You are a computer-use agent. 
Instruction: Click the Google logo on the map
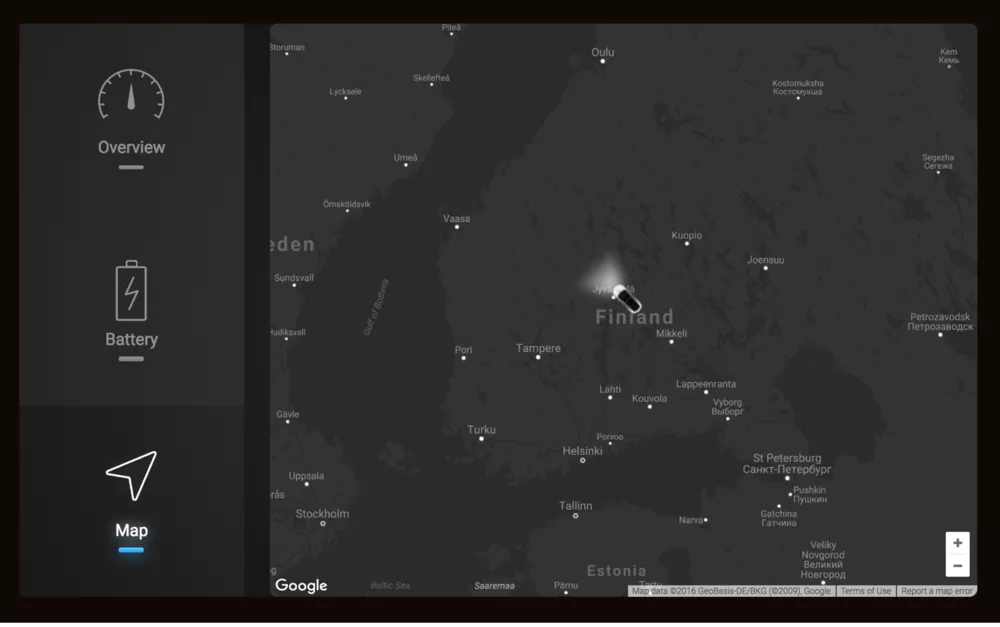[x=301, y=586]
